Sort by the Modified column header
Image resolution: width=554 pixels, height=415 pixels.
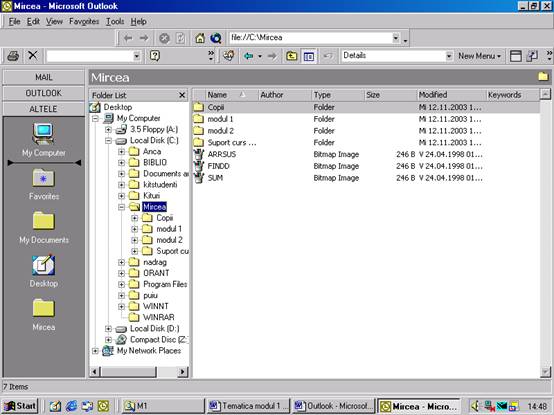451,95
